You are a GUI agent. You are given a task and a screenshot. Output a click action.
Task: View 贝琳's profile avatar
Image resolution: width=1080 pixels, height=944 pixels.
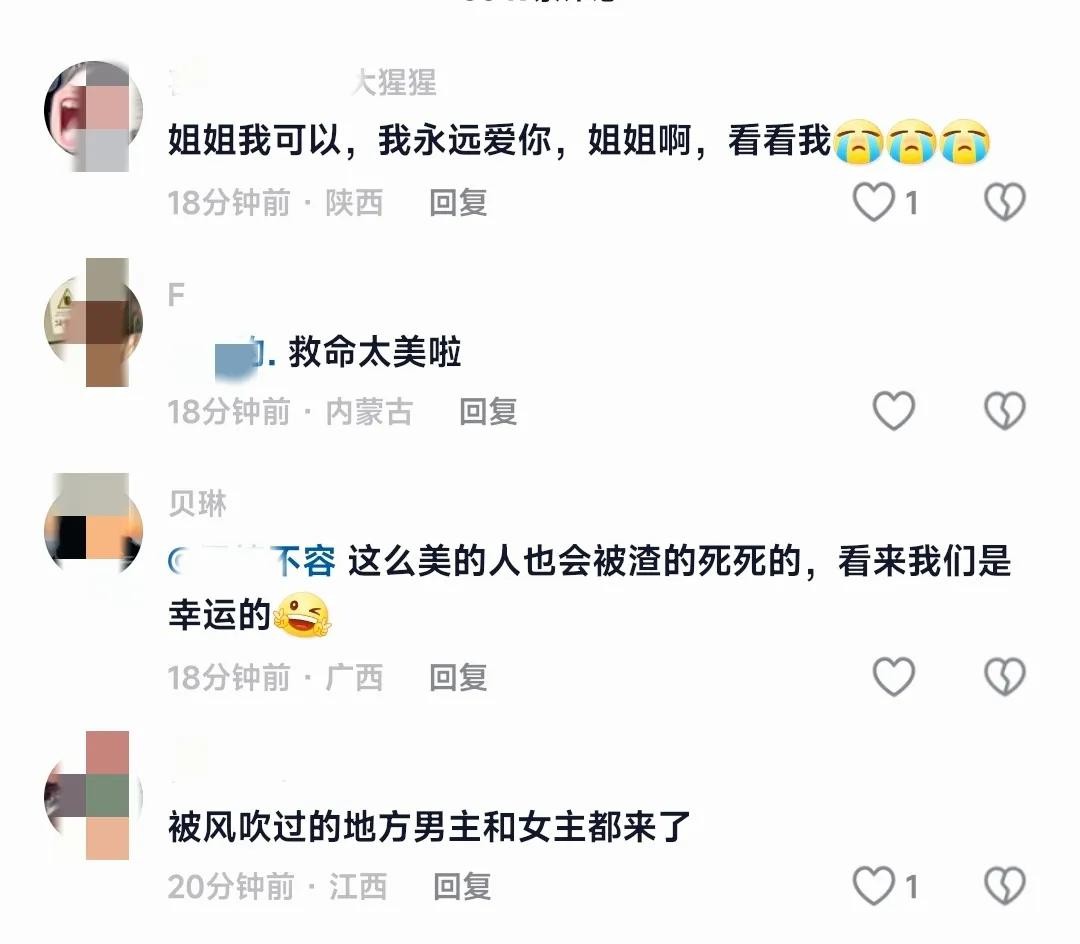point(93,530)
